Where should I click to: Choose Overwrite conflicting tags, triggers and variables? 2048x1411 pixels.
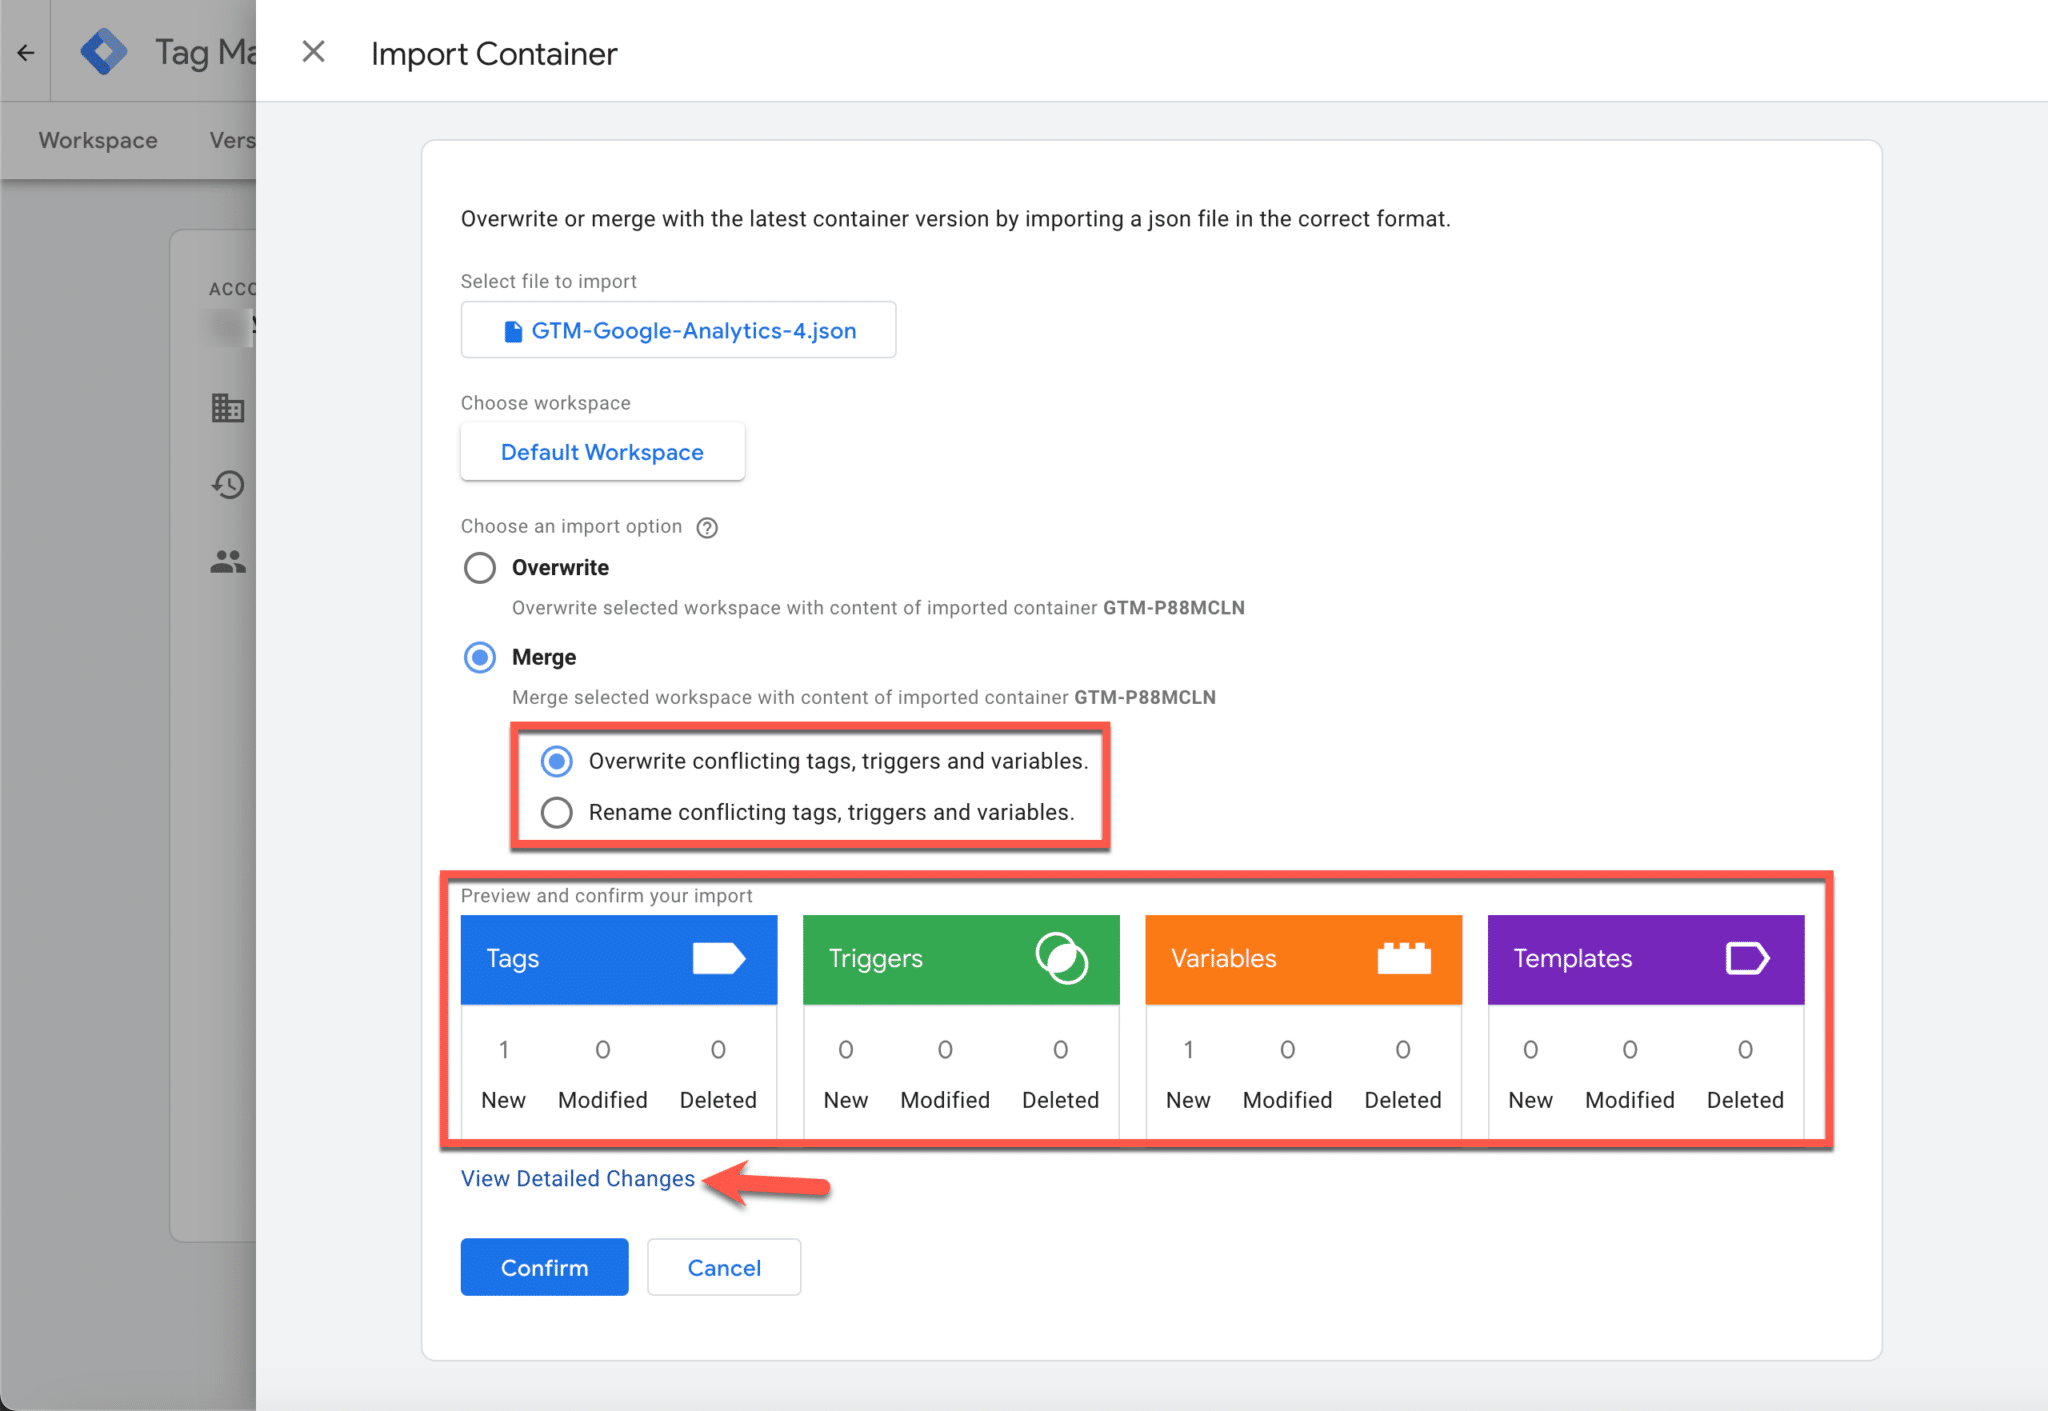tap(557, 761)
